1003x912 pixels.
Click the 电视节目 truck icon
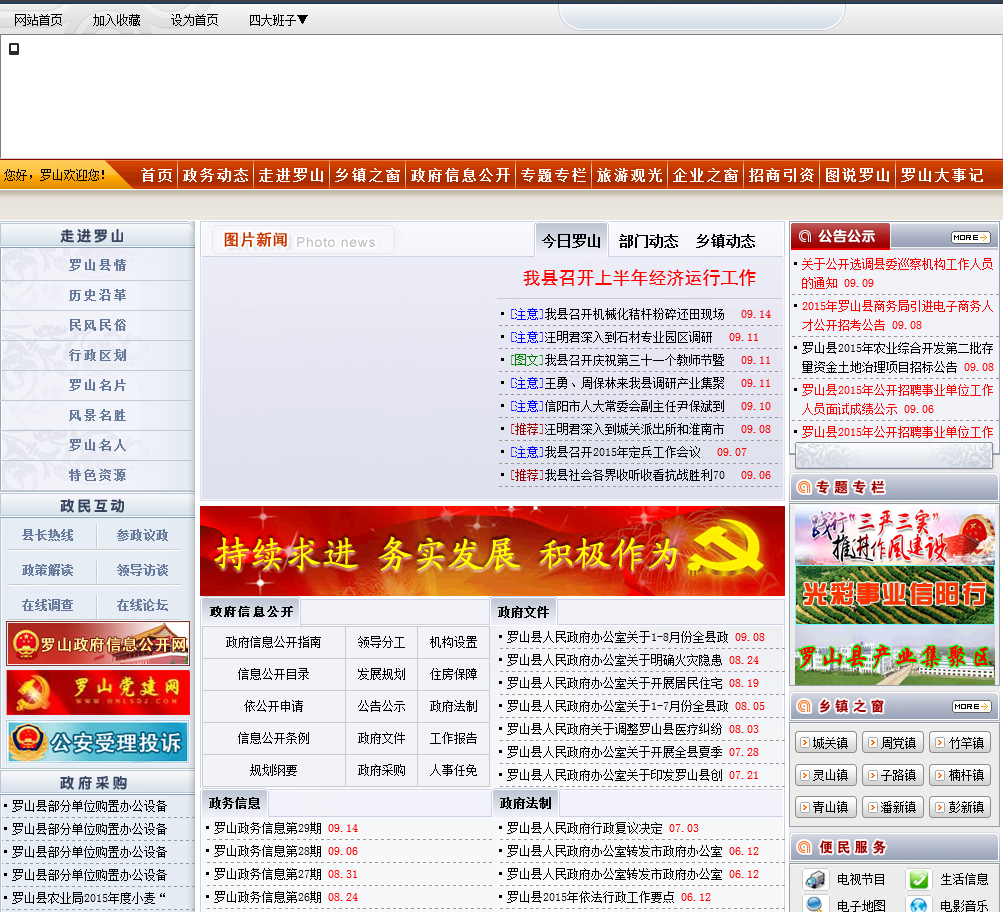click(816, 879)
